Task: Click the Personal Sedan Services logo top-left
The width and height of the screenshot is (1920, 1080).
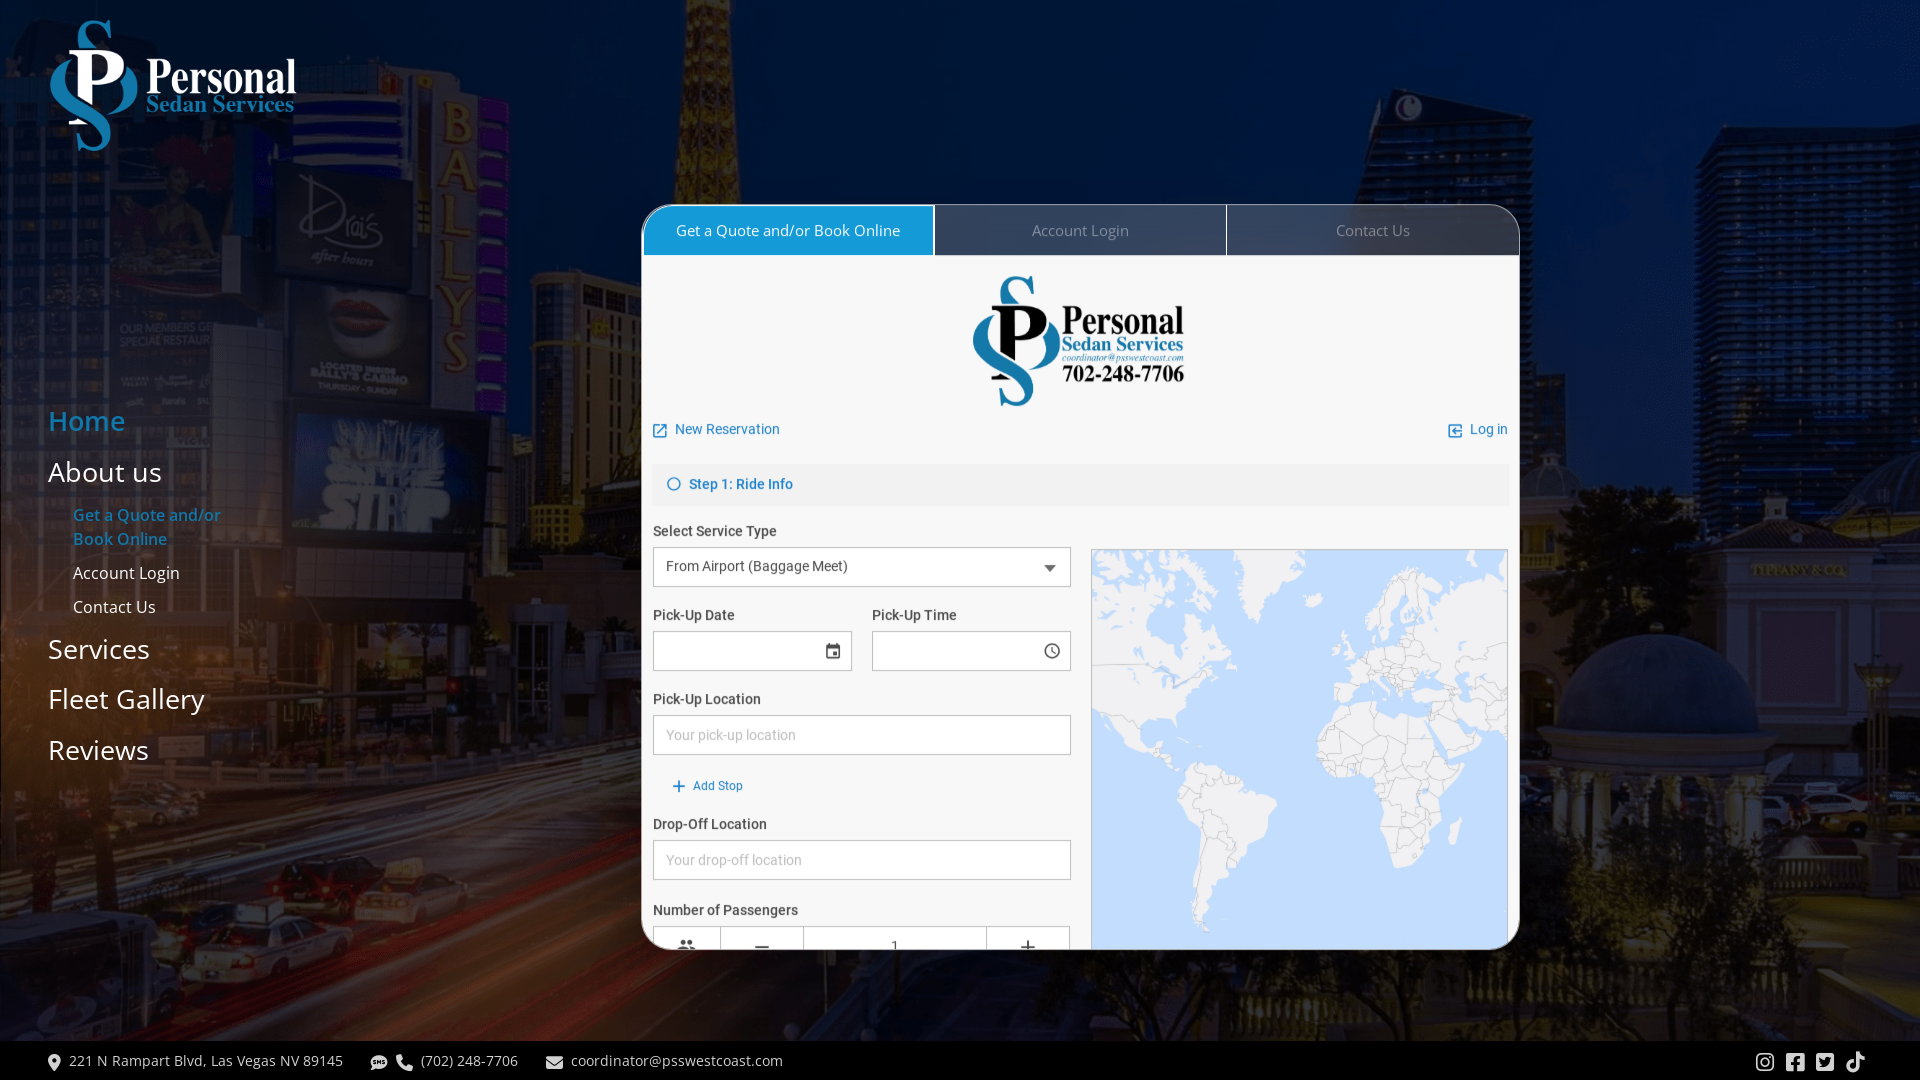Action: click(x=173, y=86)
